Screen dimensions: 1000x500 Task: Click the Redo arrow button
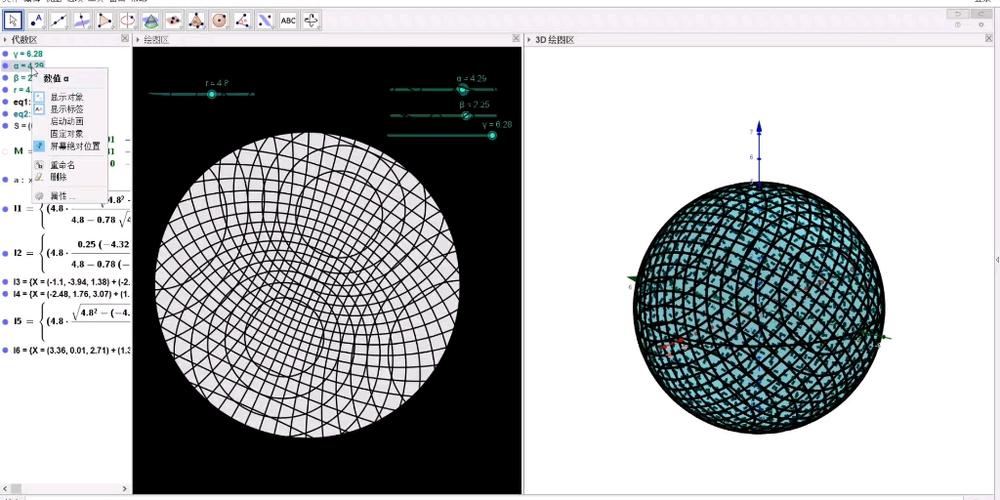point(981,13)
